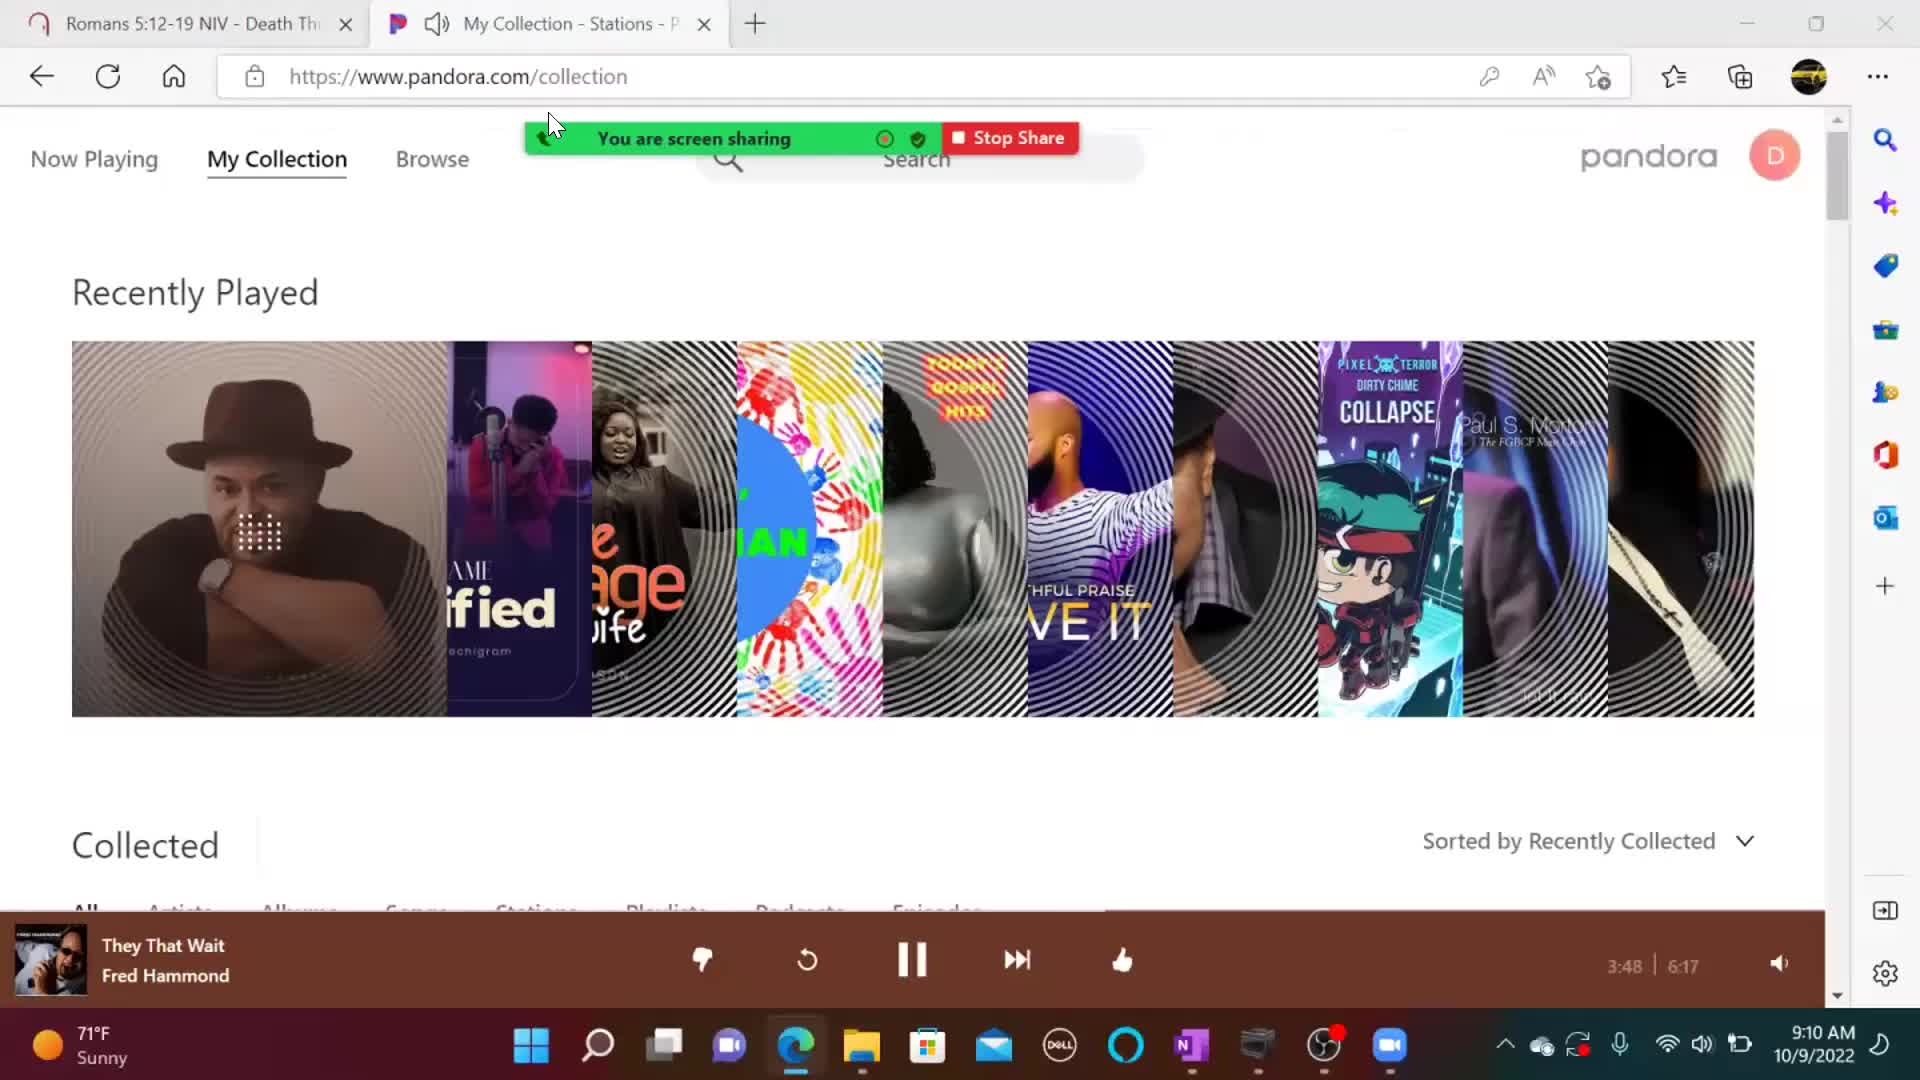This screenshot has width=1920, height=1080.
Task: Pause the playing song
Action: (912, 960)
